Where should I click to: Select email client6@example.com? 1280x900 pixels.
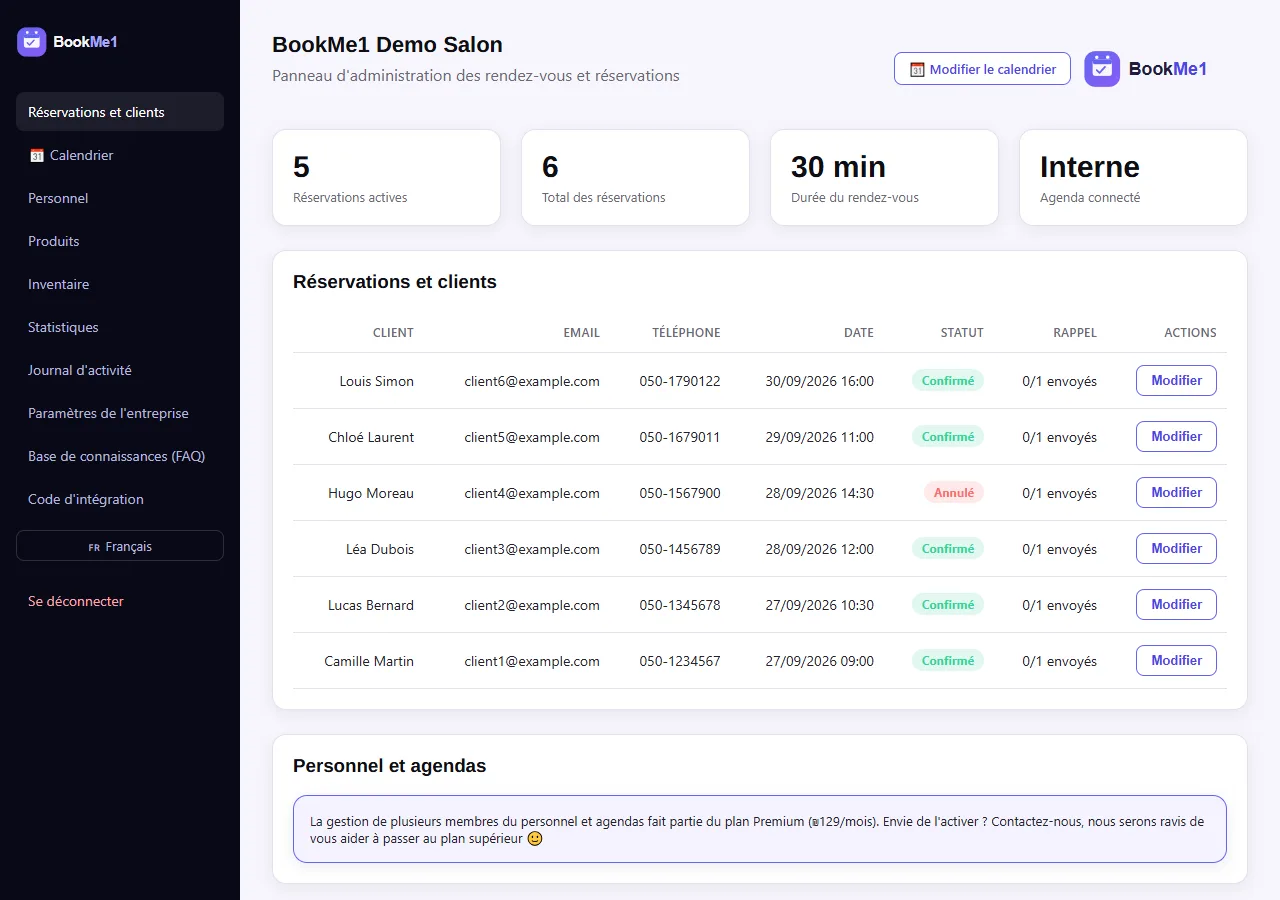click(532, 381)
